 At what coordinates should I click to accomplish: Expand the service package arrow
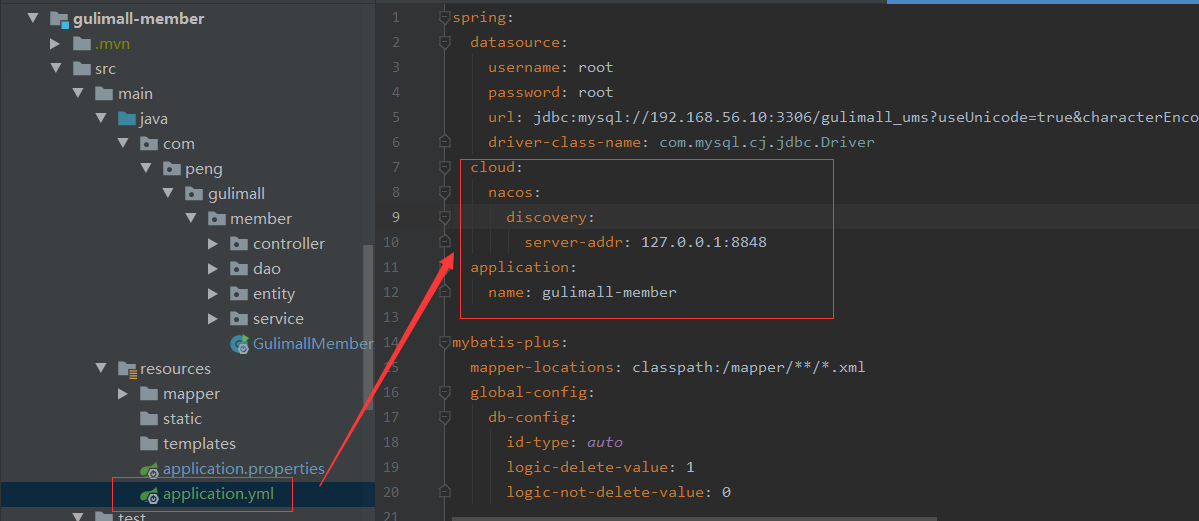click(213, 318)
